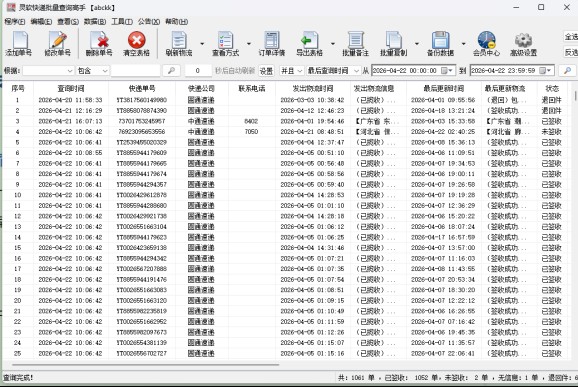Click the 退回件 status in row 1
This screenshot has height=387, width=578.
click(551, 100)
